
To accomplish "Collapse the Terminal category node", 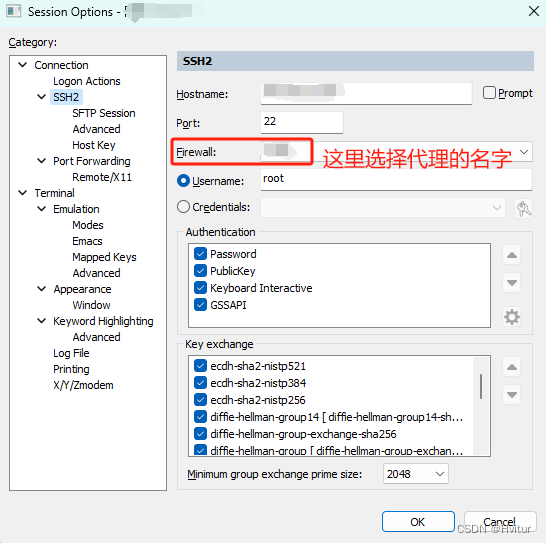I will 23,193.
